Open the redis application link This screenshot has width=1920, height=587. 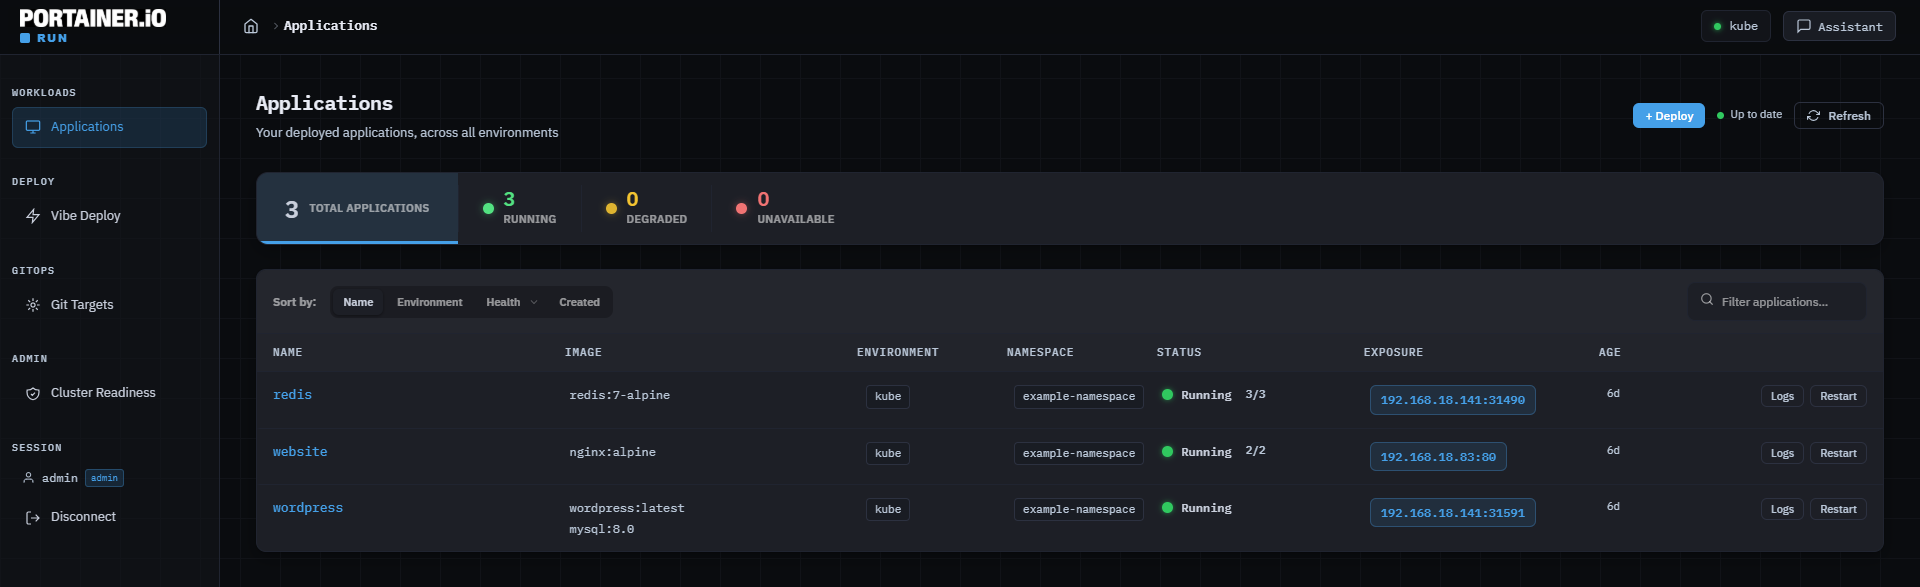pyautogui.click(x=292, y=395)
